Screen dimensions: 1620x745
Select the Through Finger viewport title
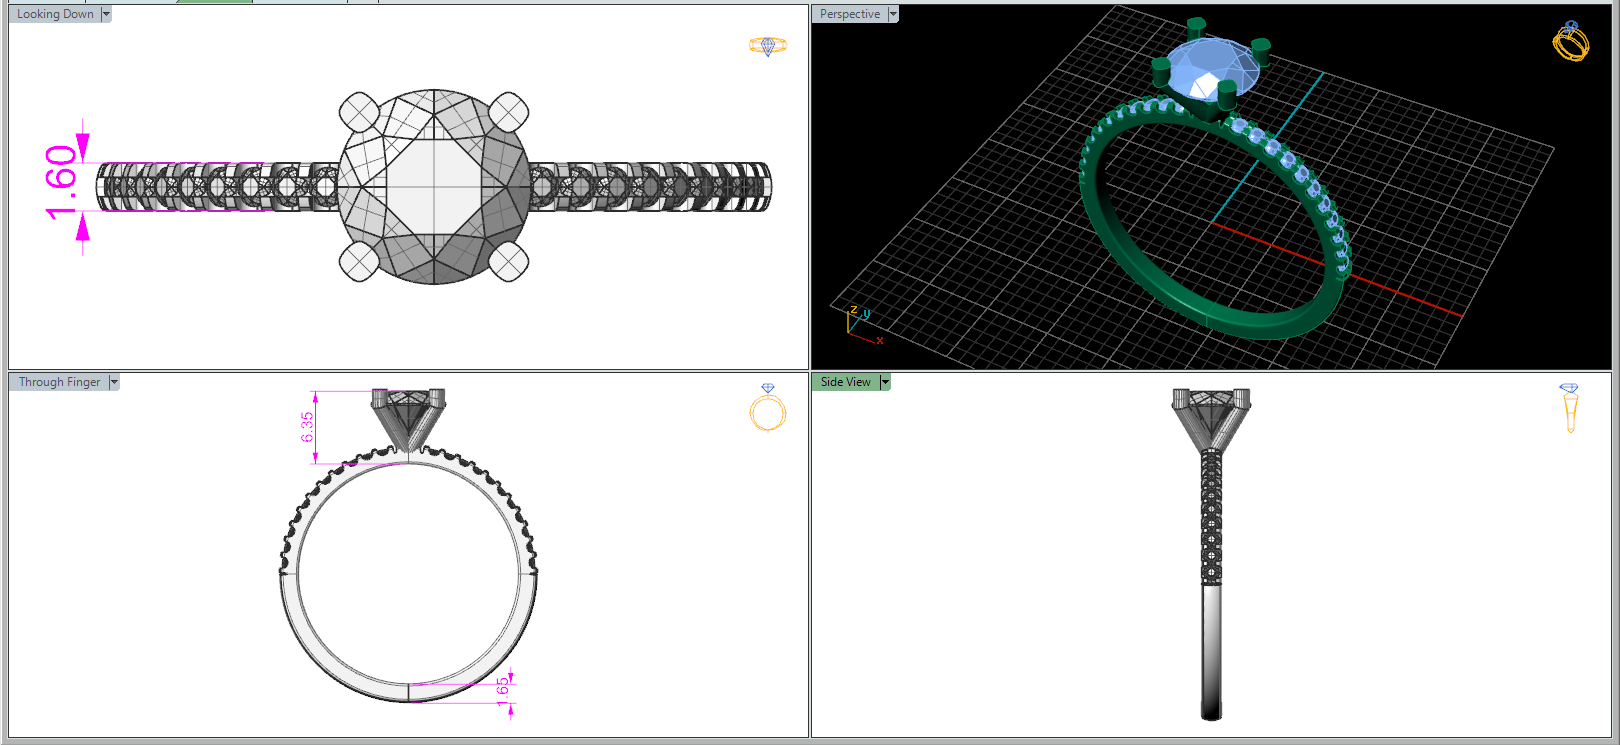point(60,382)
